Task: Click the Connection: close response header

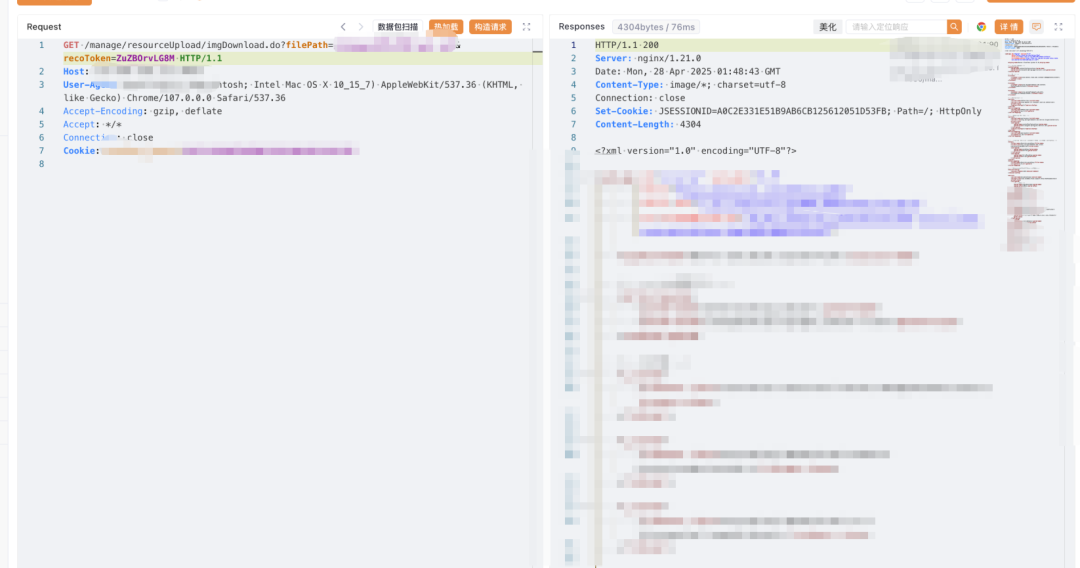Action: click(x=640, y=98)
